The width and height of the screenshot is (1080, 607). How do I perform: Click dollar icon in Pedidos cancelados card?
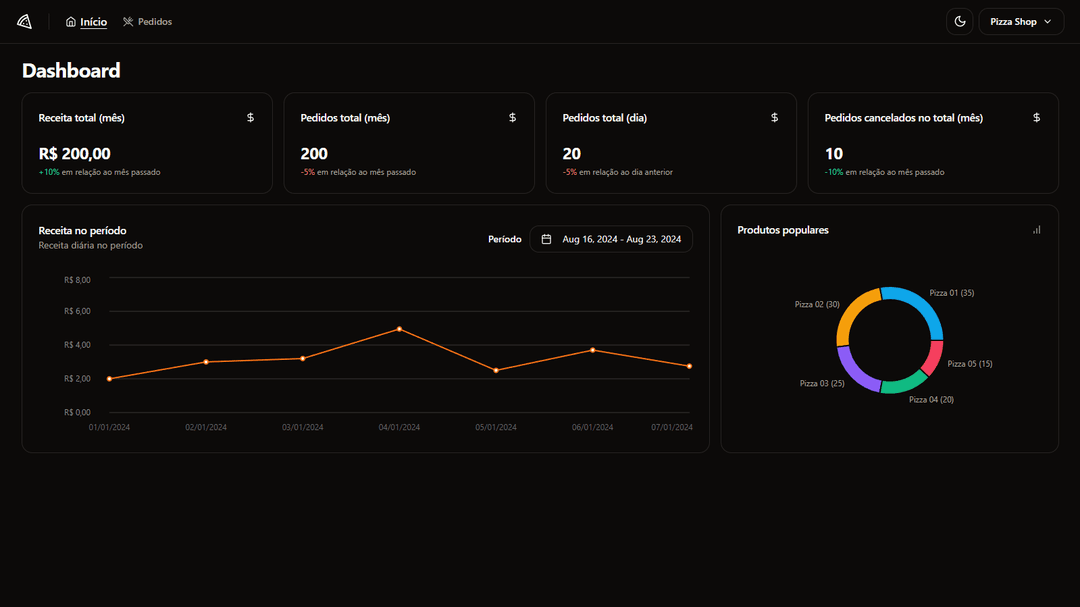click(1036, 118)
